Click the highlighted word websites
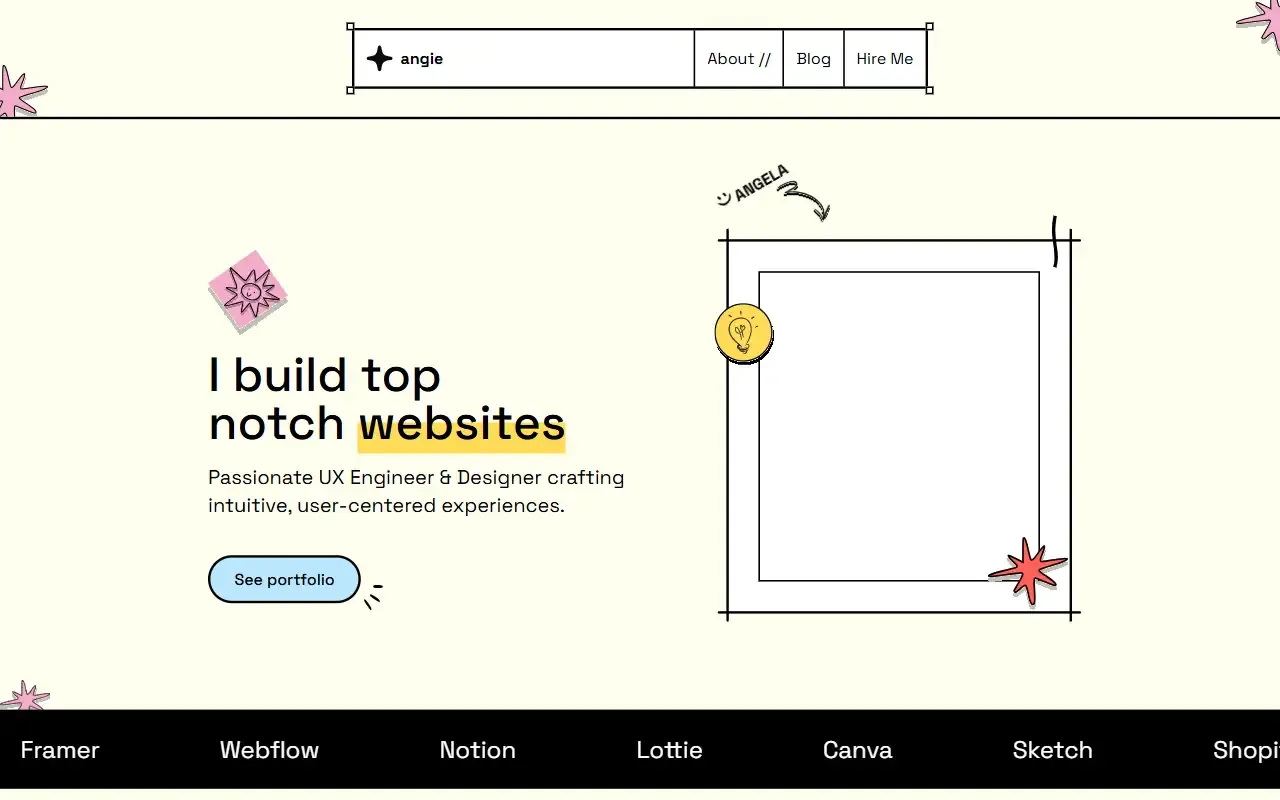 pos(462,424)
